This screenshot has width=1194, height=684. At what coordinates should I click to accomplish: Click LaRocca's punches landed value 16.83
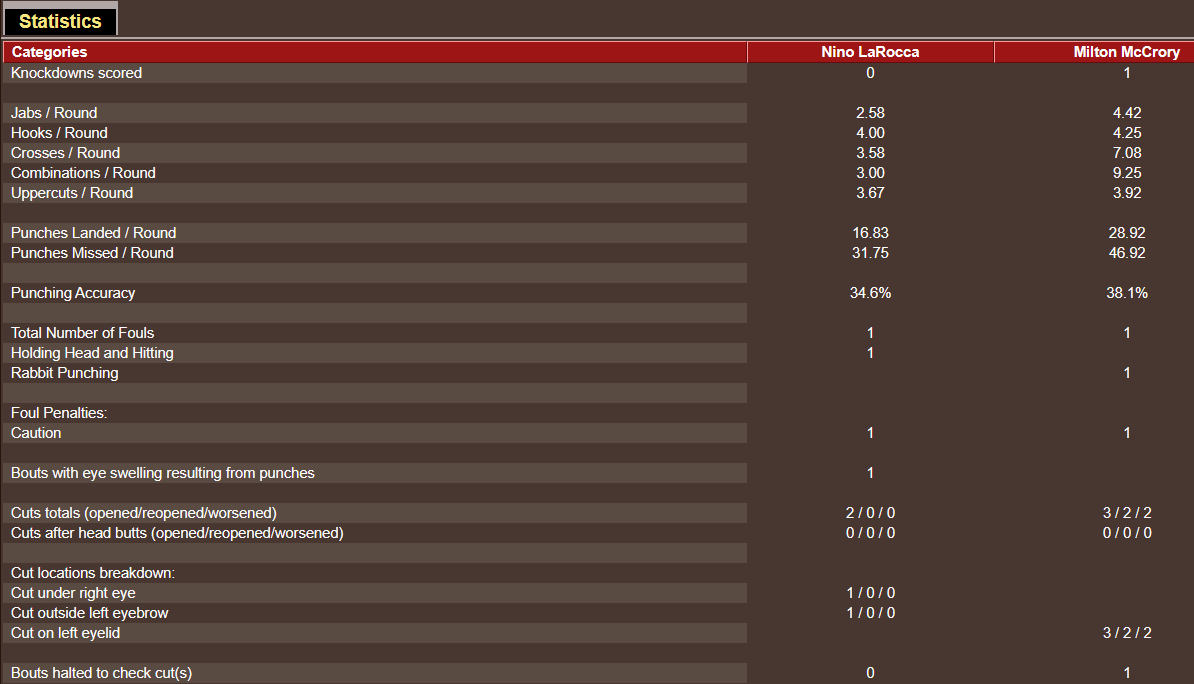click(x=870, y=233)
